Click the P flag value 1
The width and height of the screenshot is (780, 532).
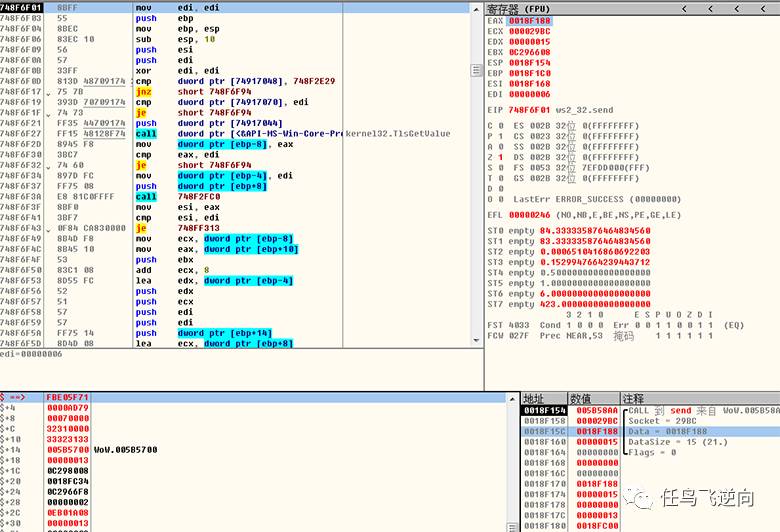click(x=500, y=136)
